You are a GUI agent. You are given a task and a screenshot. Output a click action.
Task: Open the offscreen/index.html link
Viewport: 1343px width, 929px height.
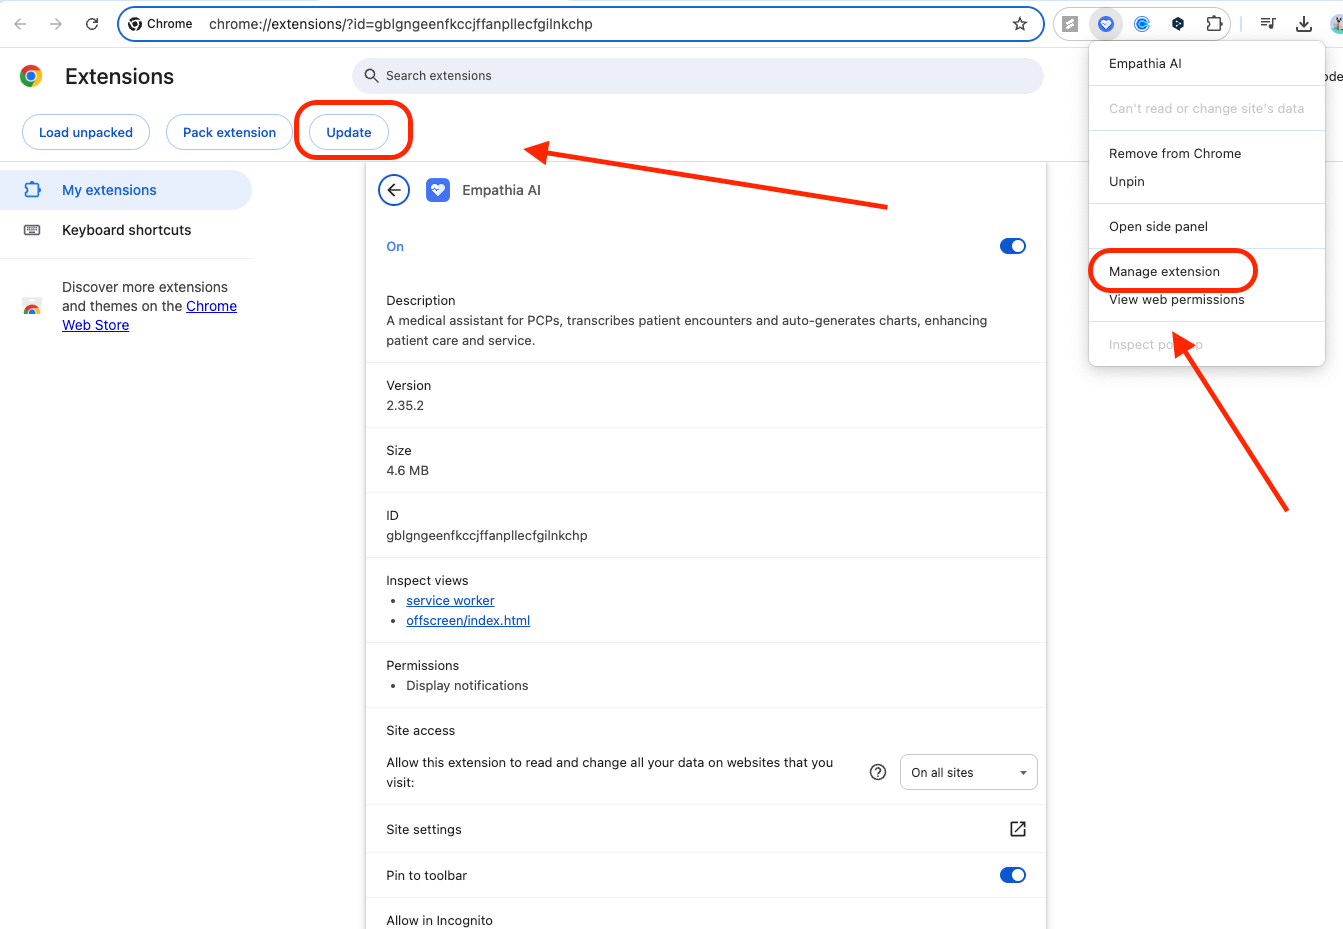tap(468, 620)
